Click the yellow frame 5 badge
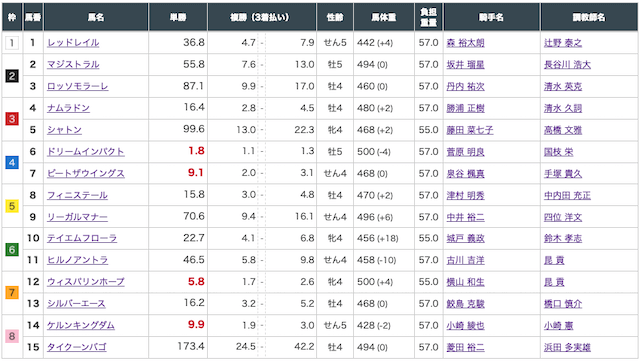The image size is (640, 361). coord(12,206)
